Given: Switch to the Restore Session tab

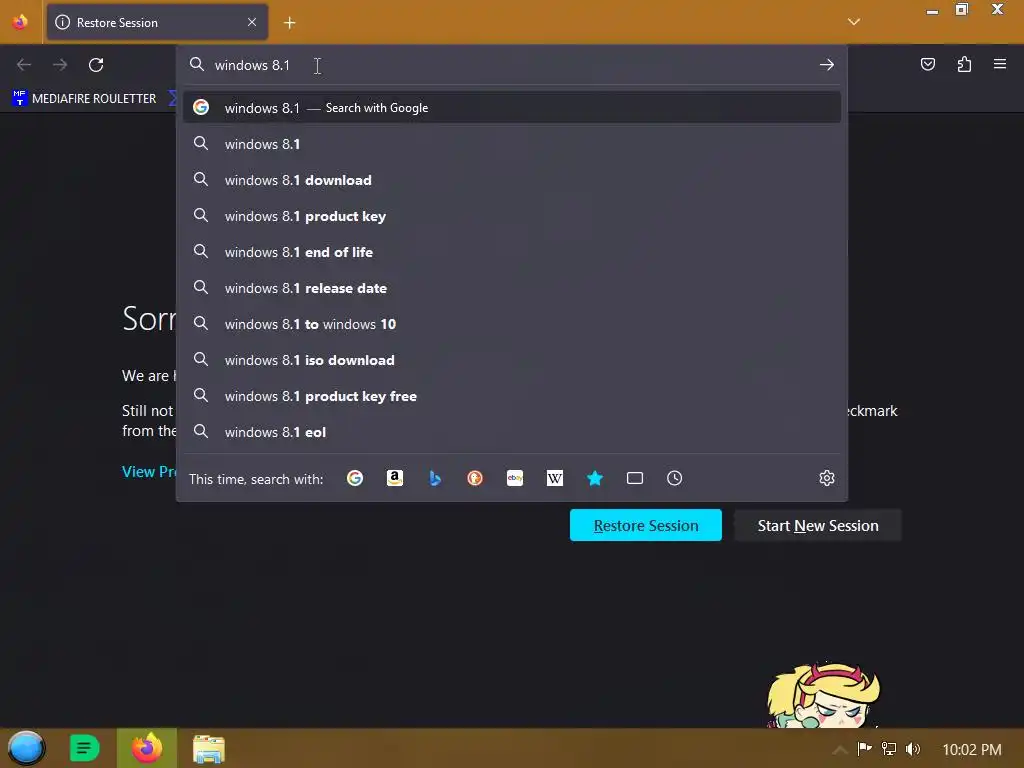Looking at the screenshot, I should [157, 22].
